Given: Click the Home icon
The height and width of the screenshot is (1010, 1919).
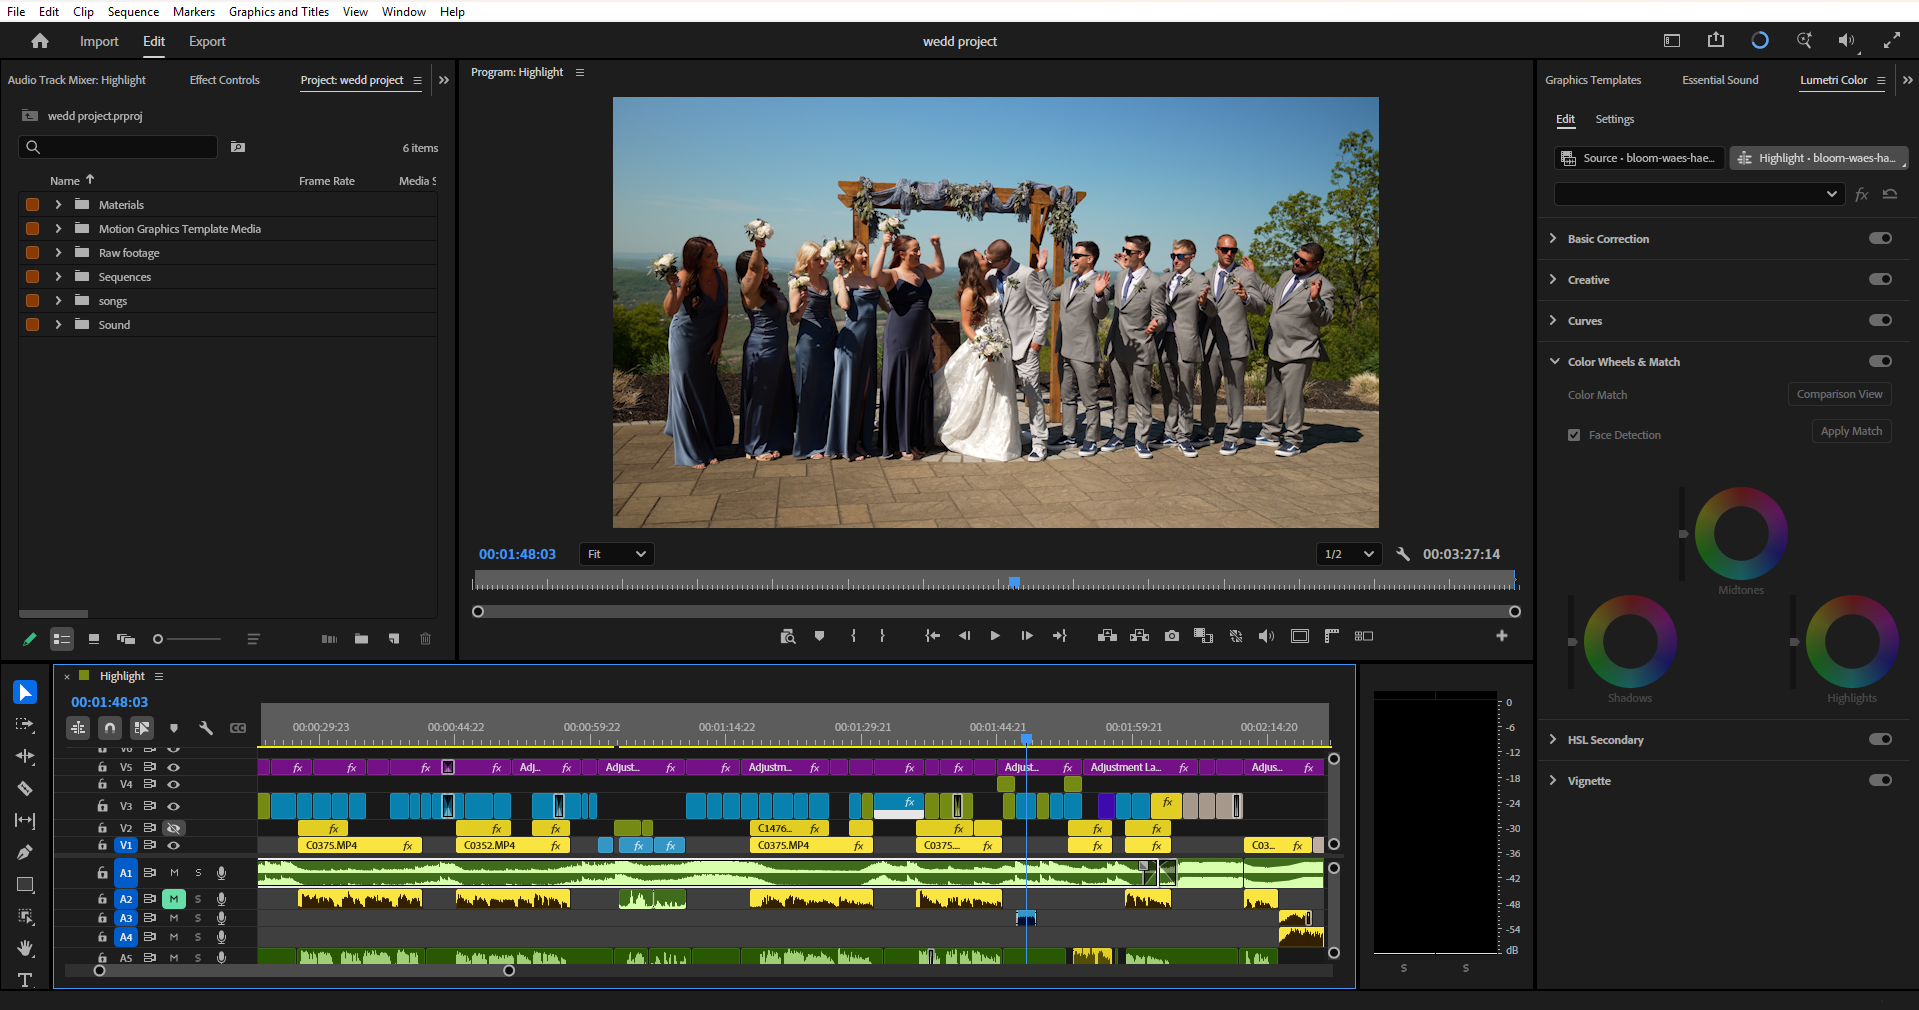Looking at the screenshot, I should 40,41.
